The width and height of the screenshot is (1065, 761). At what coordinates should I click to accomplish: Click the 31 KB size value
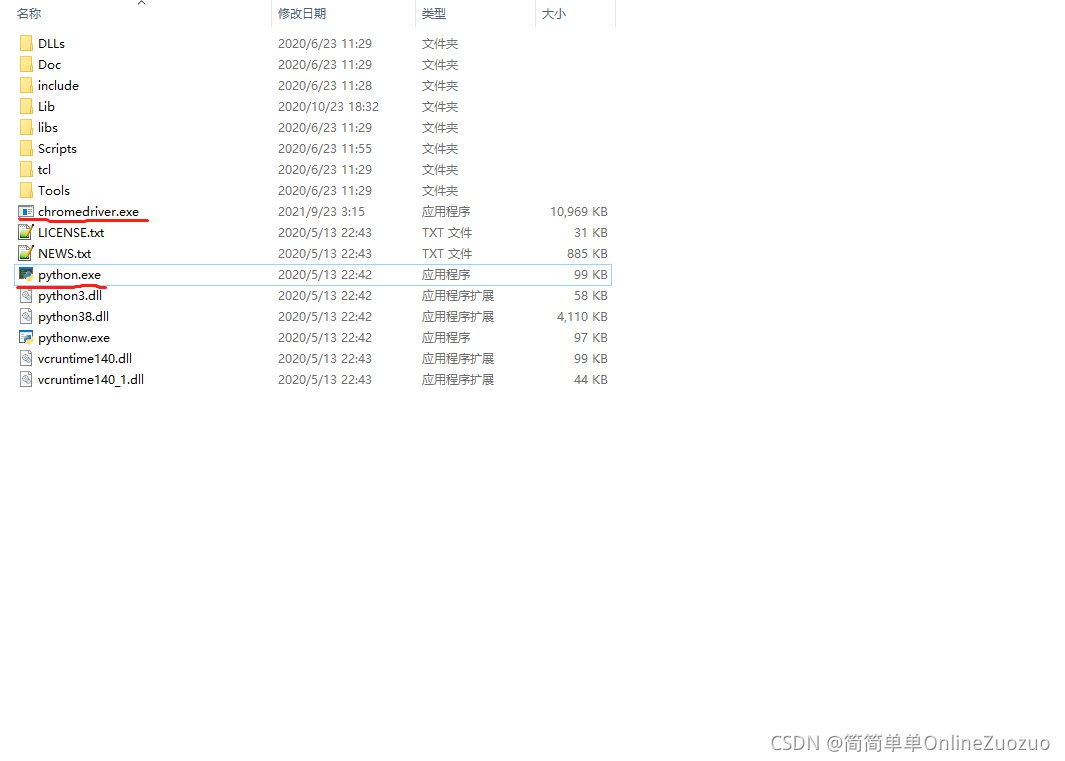591,233
